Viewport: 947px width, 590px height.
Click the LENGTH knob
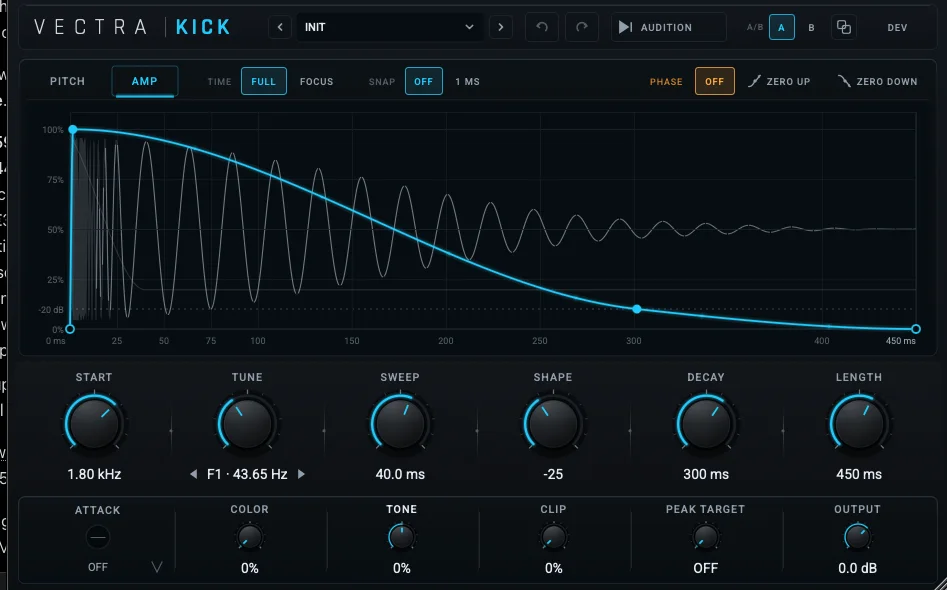859,423
